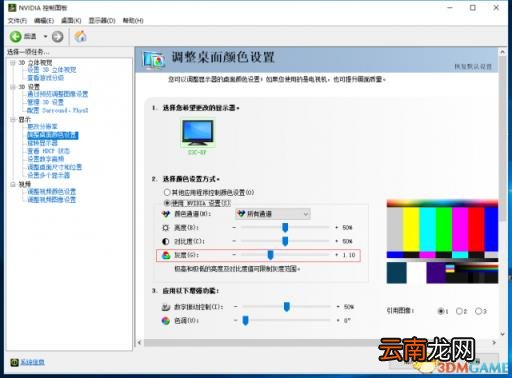Open the 文件(F) menu
Image resolution: width=512 pixels, height=378 pixels.
click(17, 21)
